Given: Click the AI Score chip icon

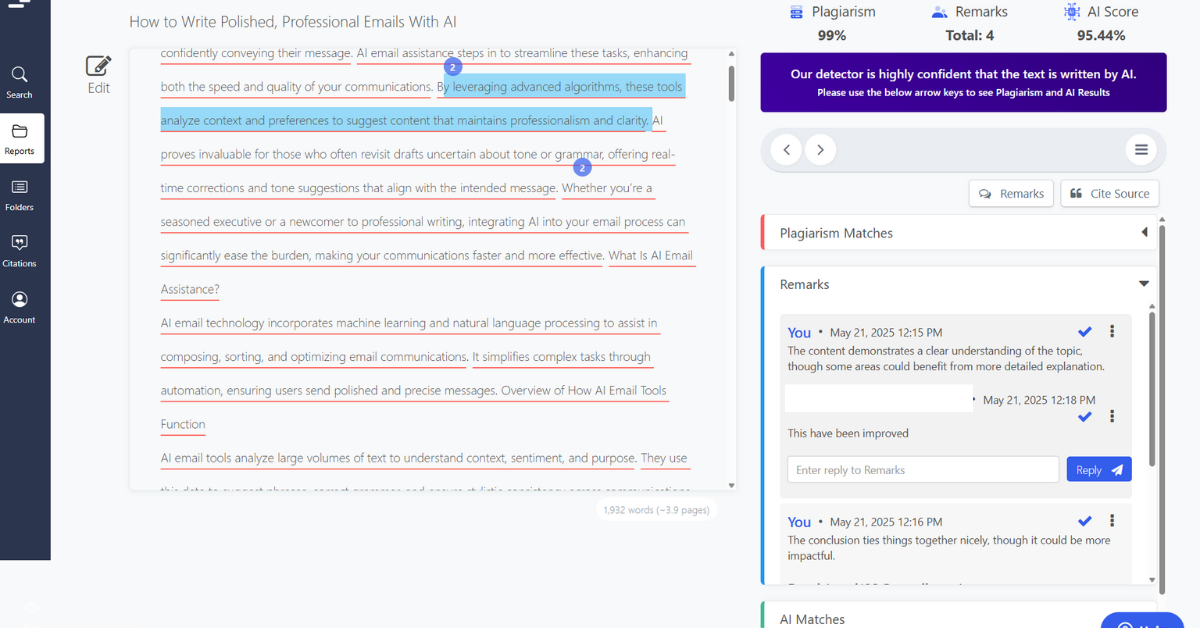Looking at the screenshot, I should click(x=1071, y=12).
